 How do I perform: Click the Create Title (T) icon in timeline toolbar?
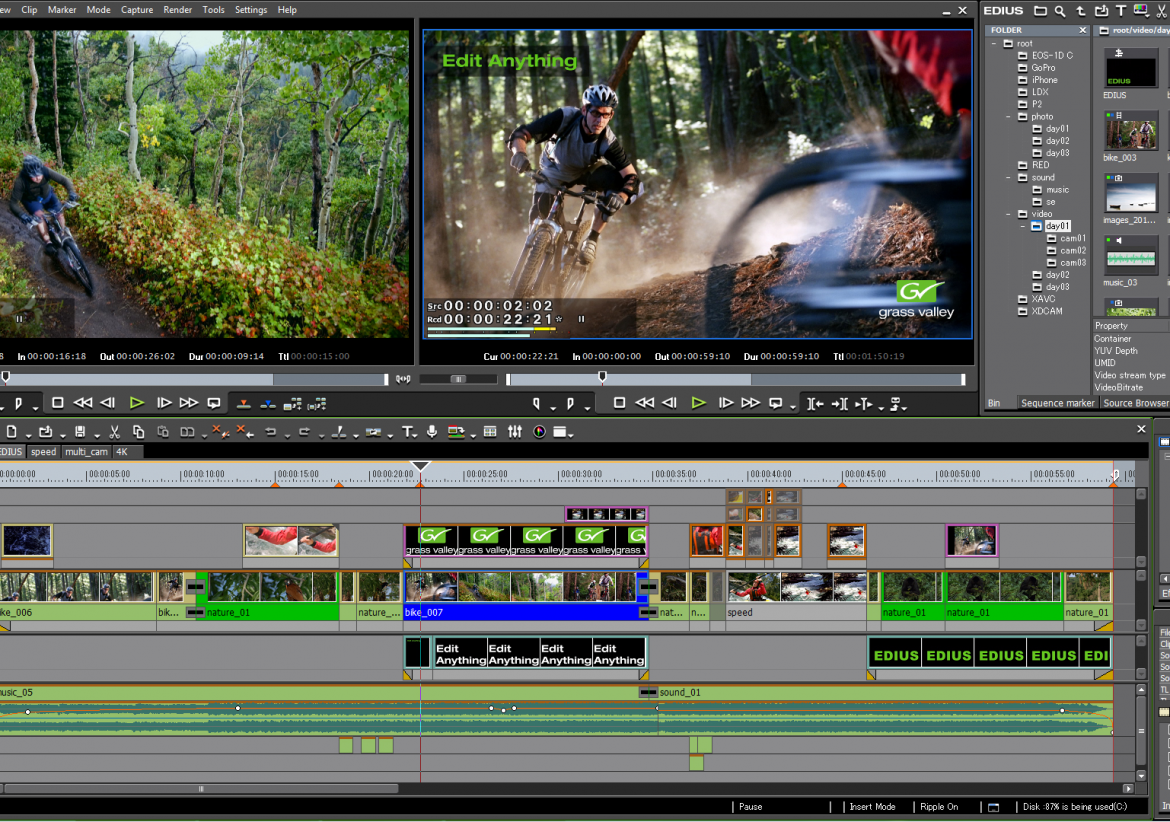pos(407,432)
